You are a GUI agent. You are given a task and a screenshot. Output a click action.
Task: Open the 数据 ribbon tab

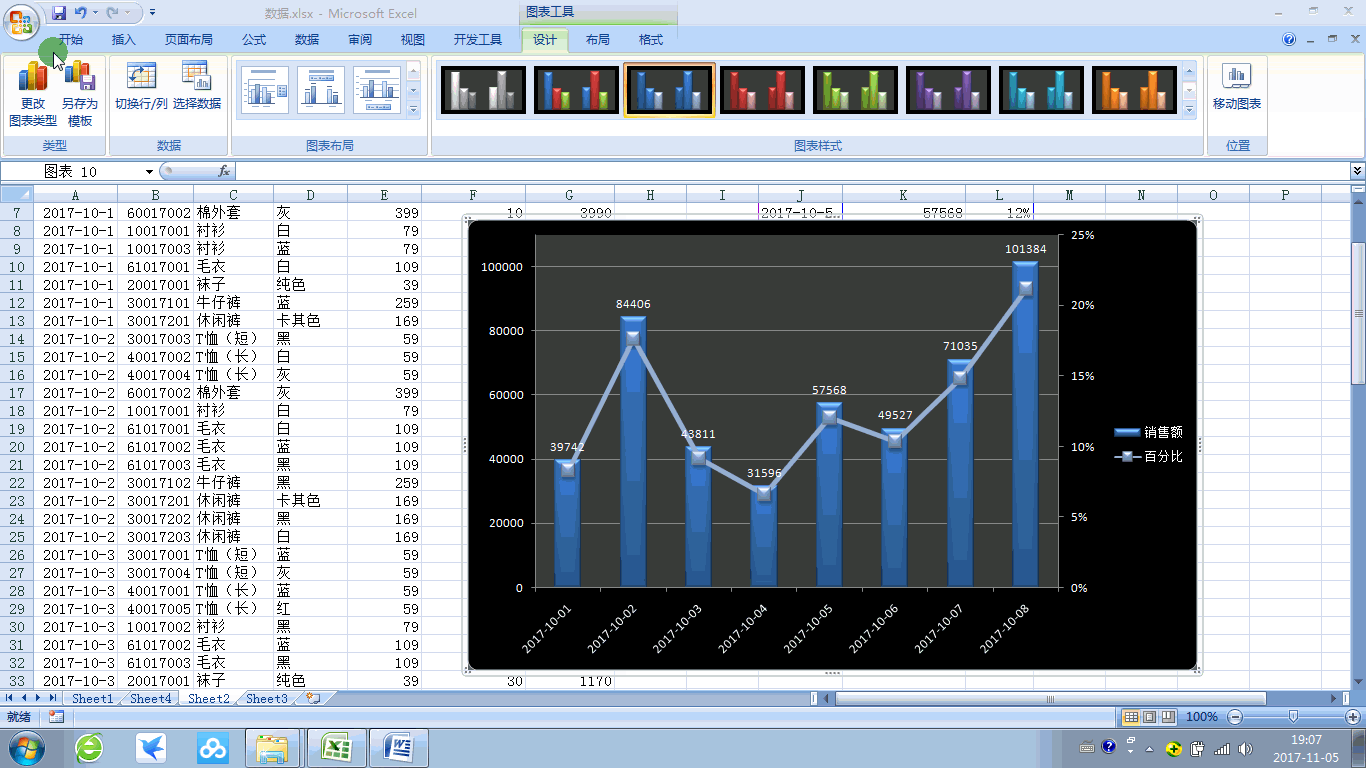[x=307, y=40]
